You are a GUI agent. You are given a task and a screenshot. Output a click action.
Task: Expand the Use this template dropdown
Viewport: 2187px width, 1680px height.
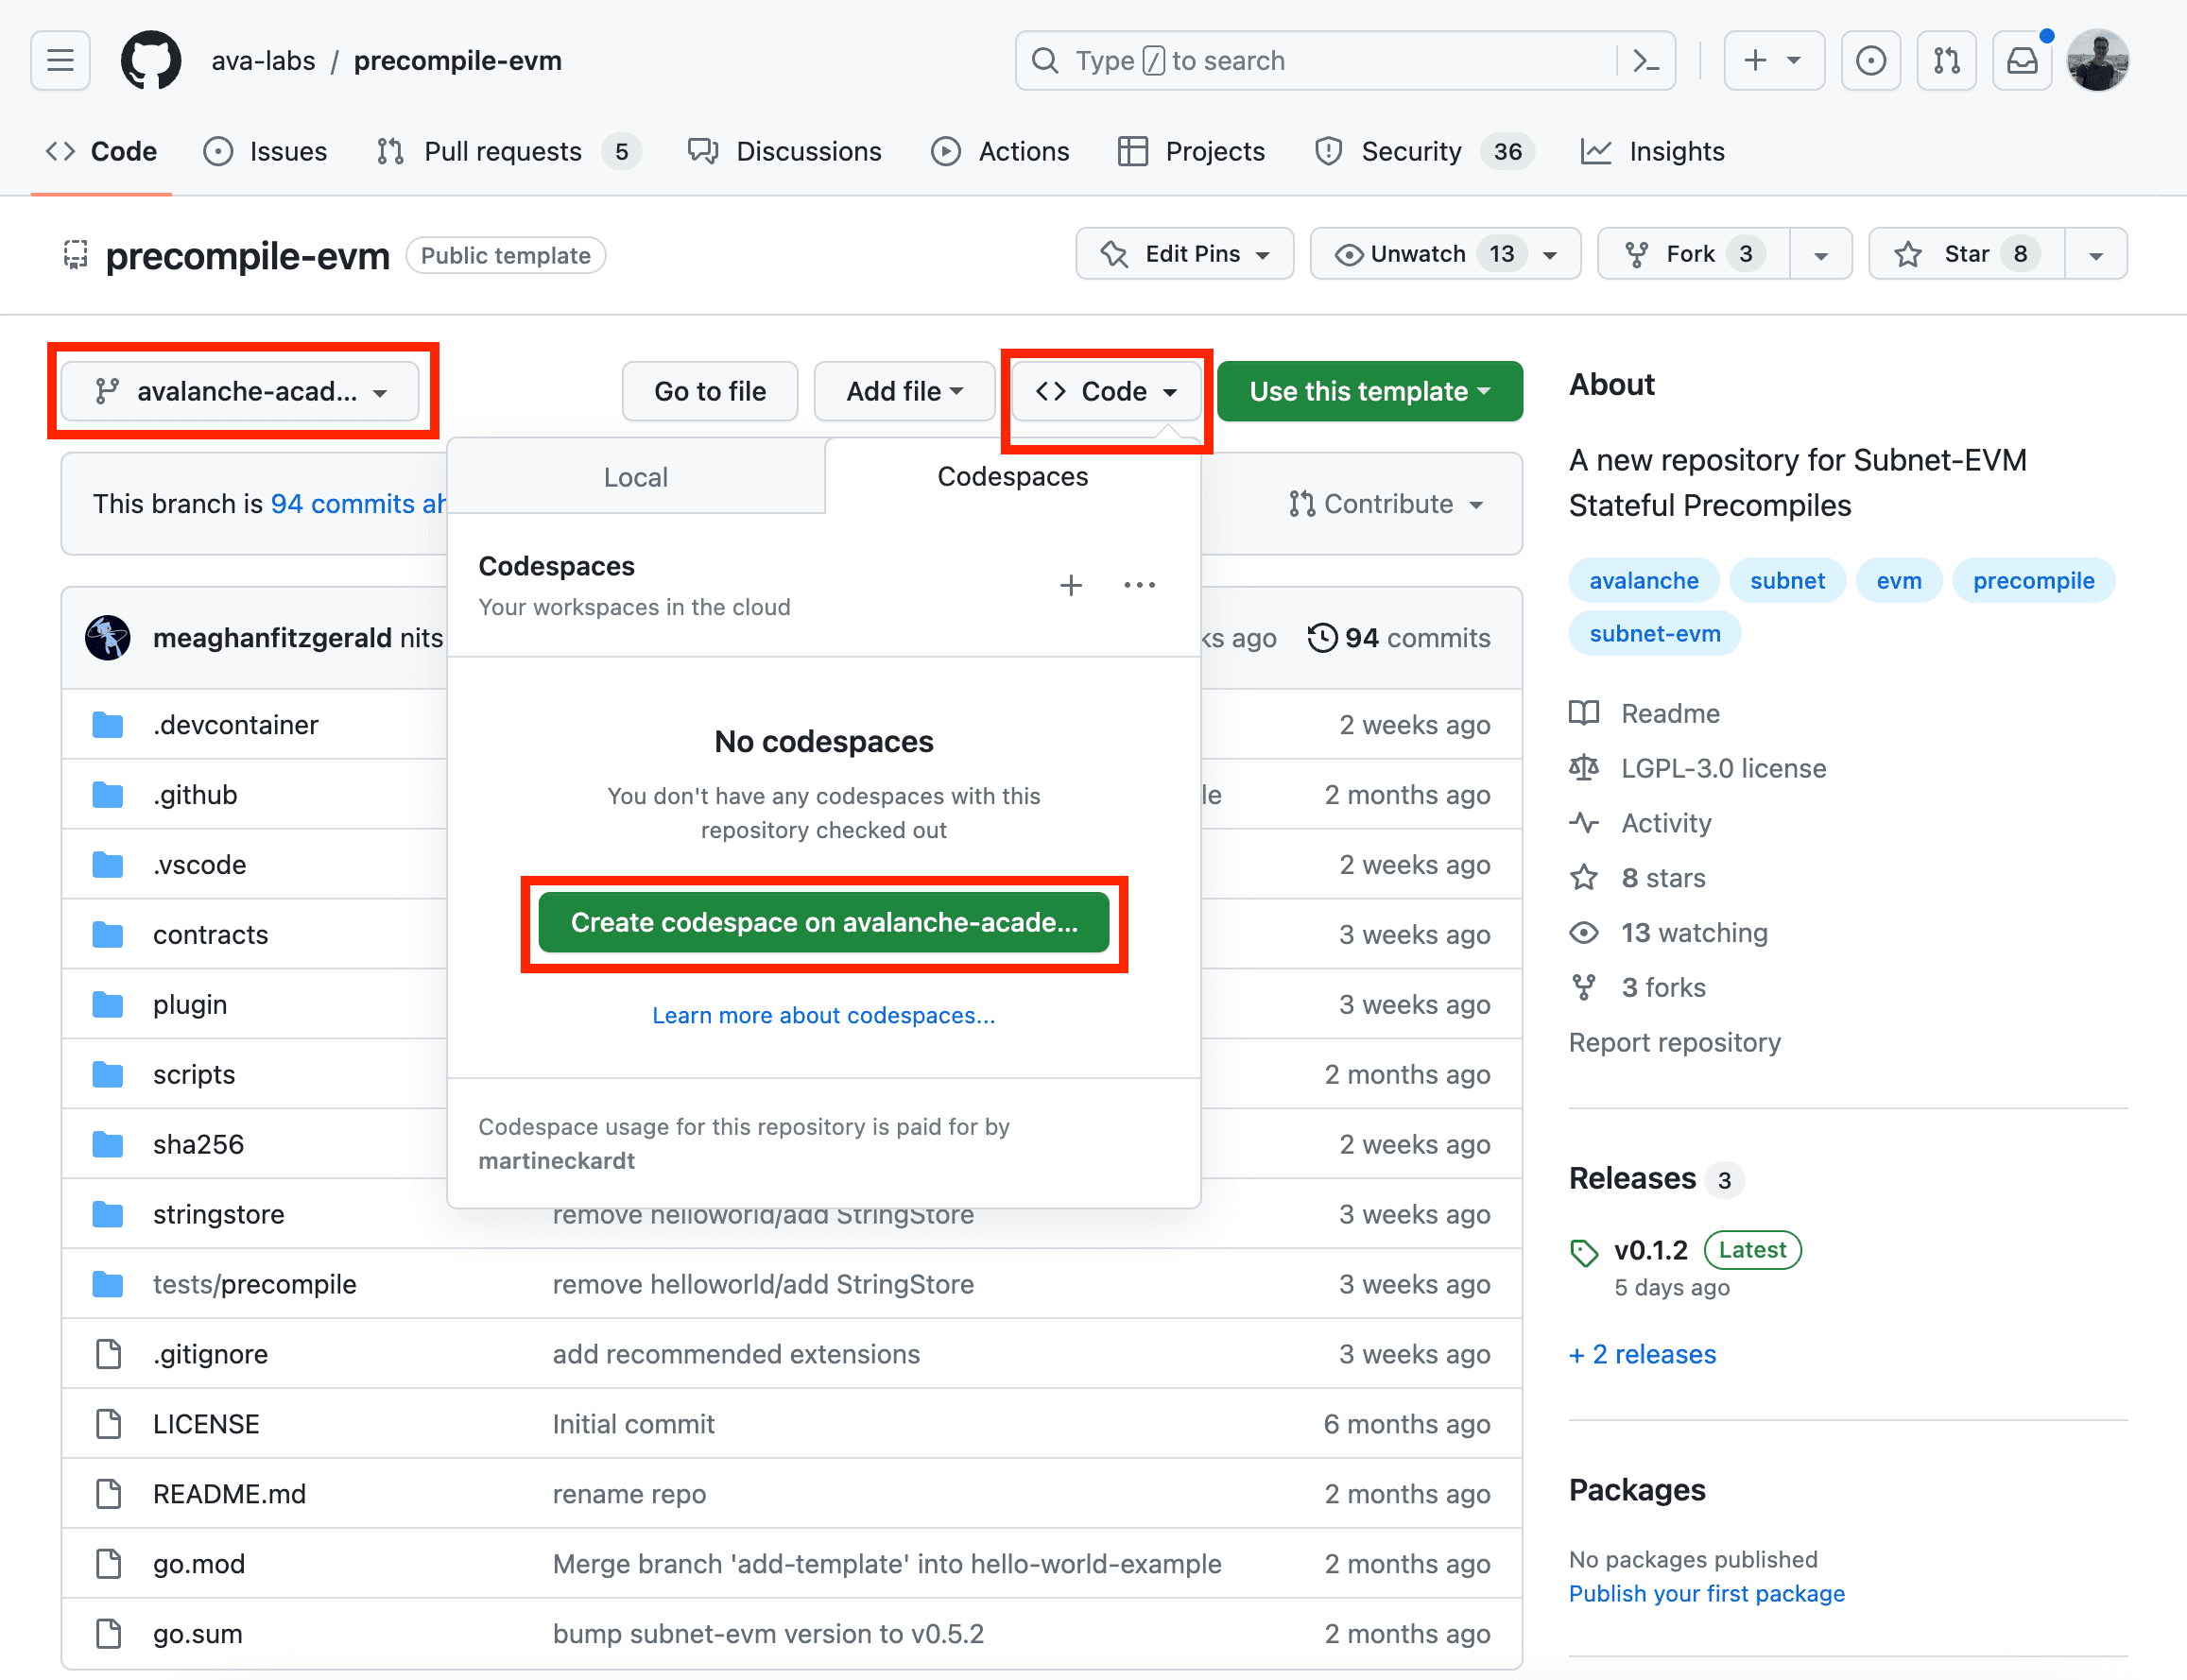pos(1369,391)
